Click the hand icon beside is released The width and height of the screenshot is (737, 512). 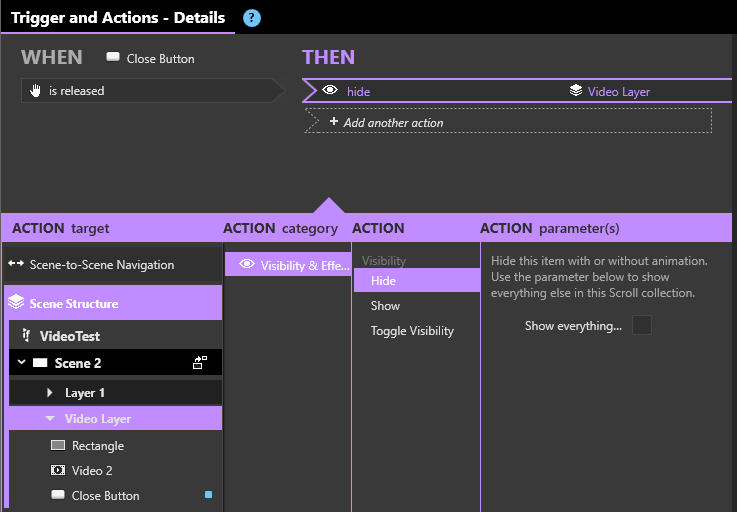35,90
